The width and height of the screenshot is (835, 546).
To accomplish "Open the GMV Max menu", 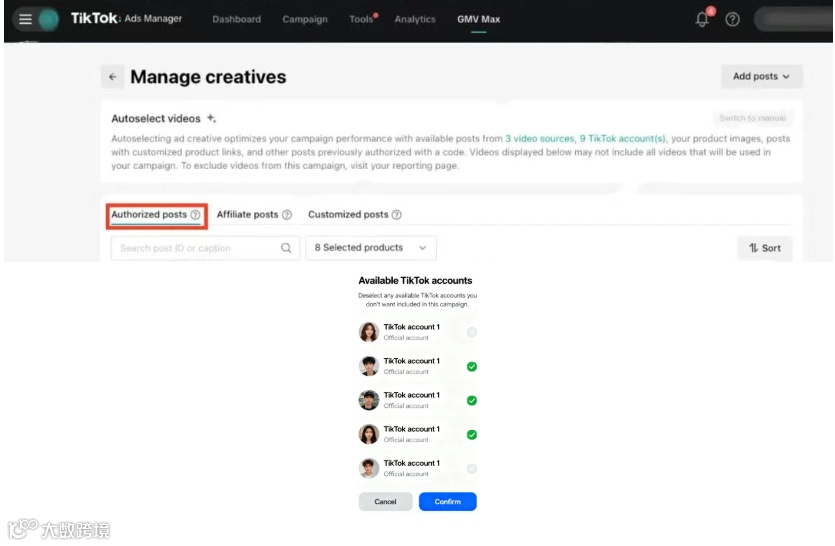I will click(x=478, y=19).
